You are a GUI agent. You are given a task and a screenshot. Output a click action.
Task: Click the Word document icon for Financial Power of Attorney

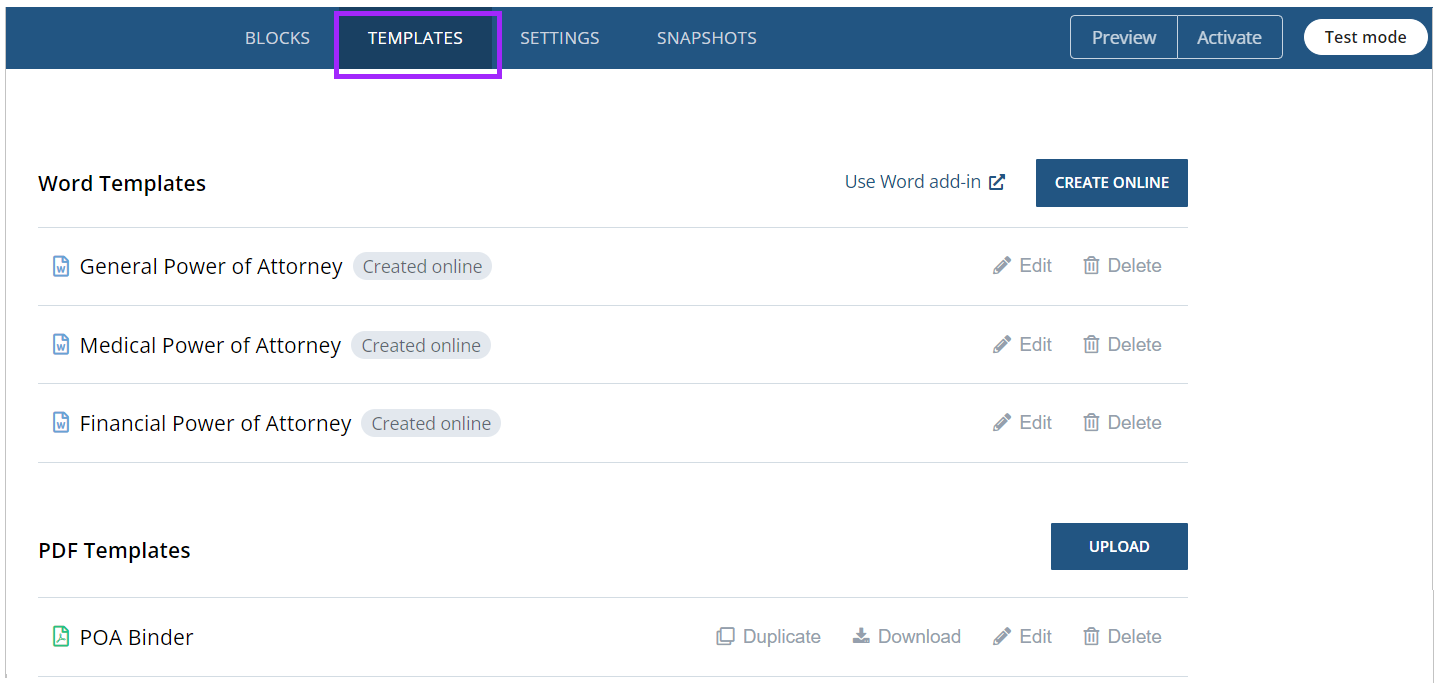pos(62,422)
